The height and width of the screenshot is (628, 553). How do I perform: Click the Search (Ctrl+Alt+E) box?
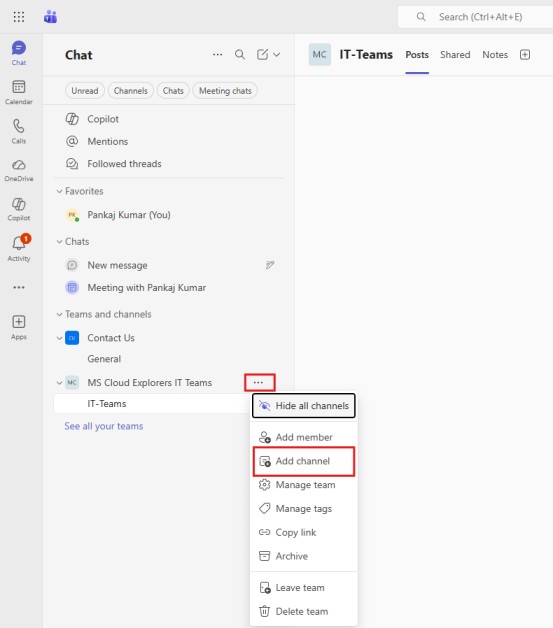(x=476, y=17)
